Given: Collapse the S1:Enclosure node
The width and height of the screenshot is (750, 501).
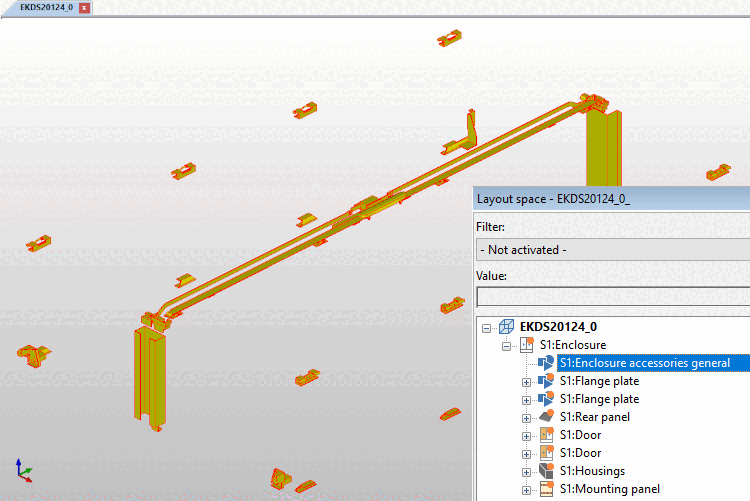Looking at the screenshot, I should tap(507, 346).
